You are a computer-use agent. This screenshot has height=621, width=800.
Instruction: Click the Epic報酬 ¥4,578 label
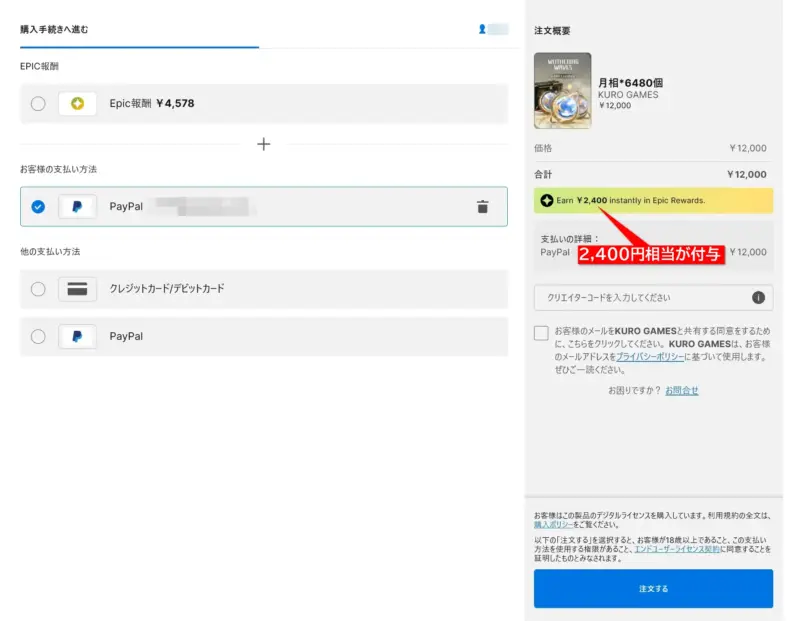(152, 104)
